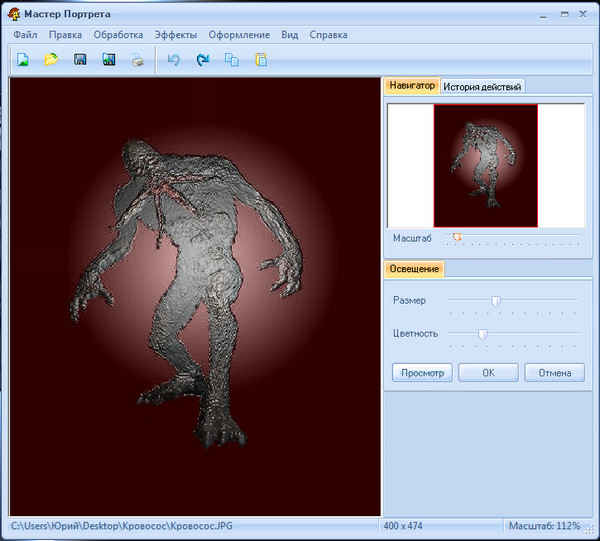Click the save floppy disk icon

tap(80, 60)
